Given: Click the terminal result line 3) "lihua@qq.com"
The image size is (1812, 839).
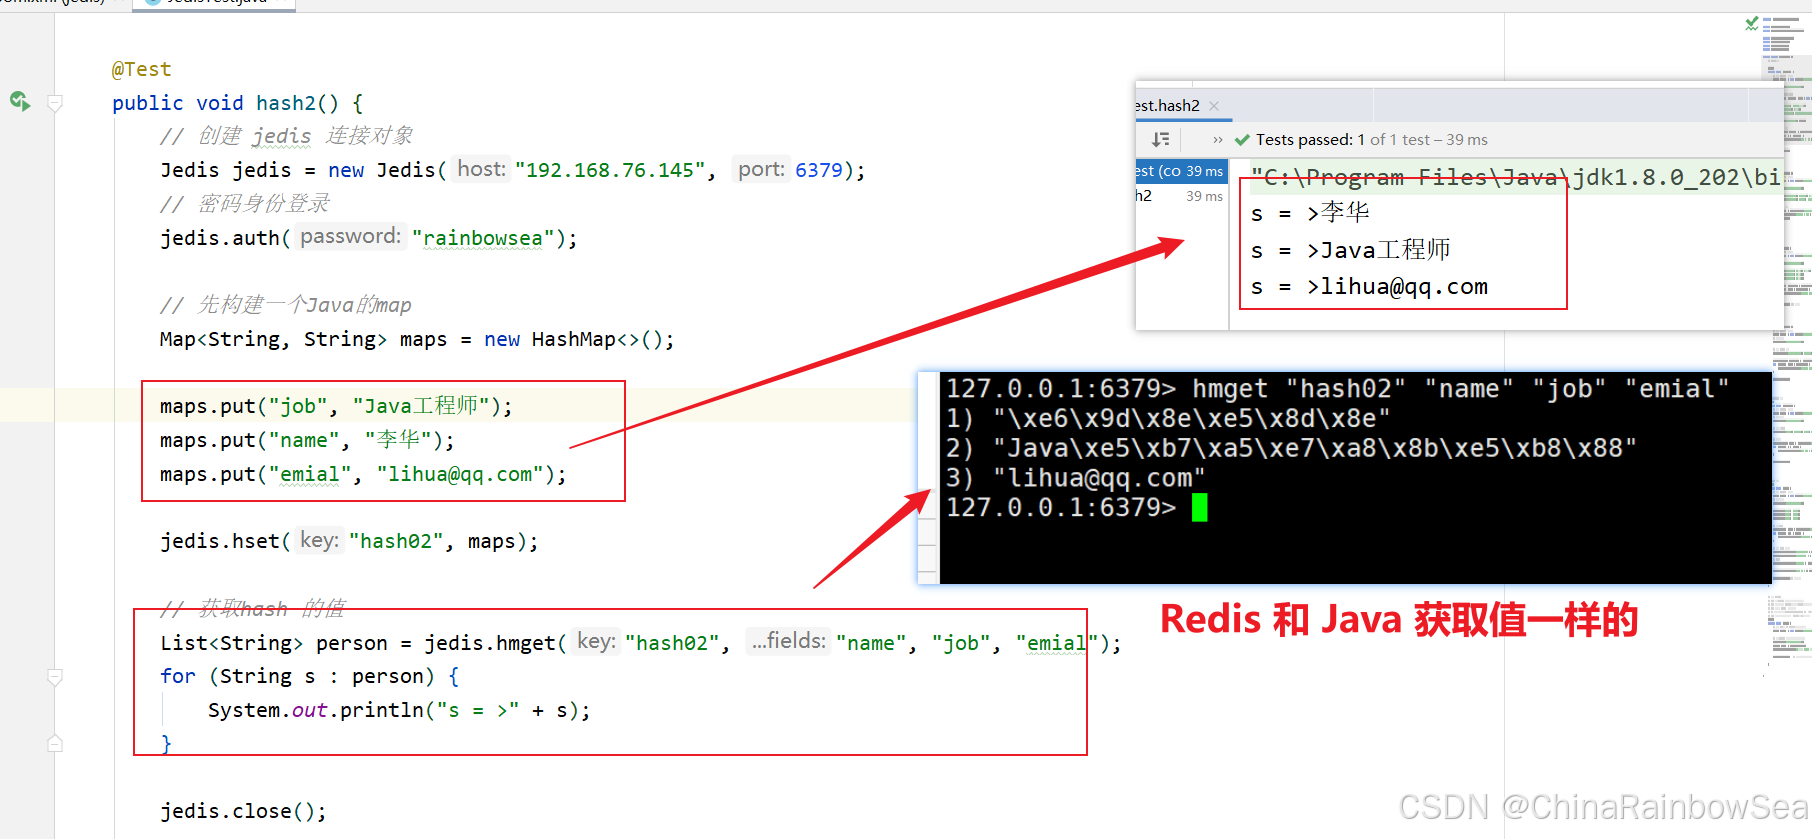Looking at the screenshot, I should [1075, 478].
